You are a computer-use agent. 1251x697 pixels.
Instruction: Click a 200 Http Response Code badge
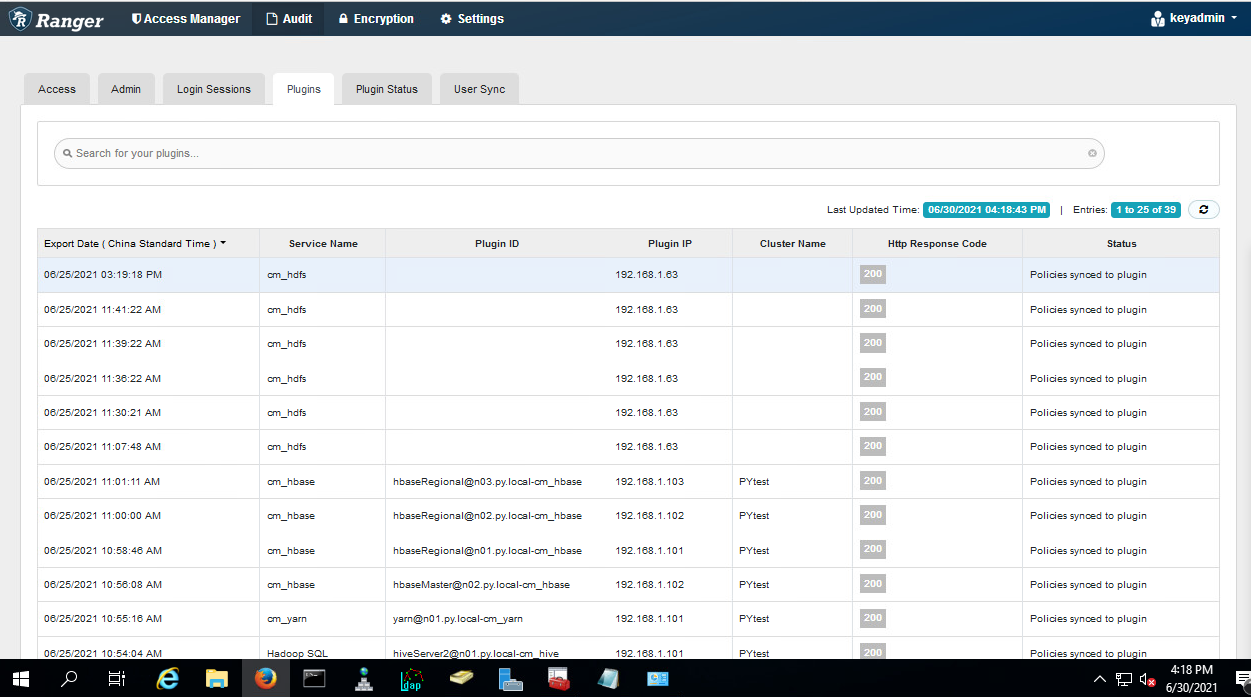pyautogui.click(x=872, y=273)
